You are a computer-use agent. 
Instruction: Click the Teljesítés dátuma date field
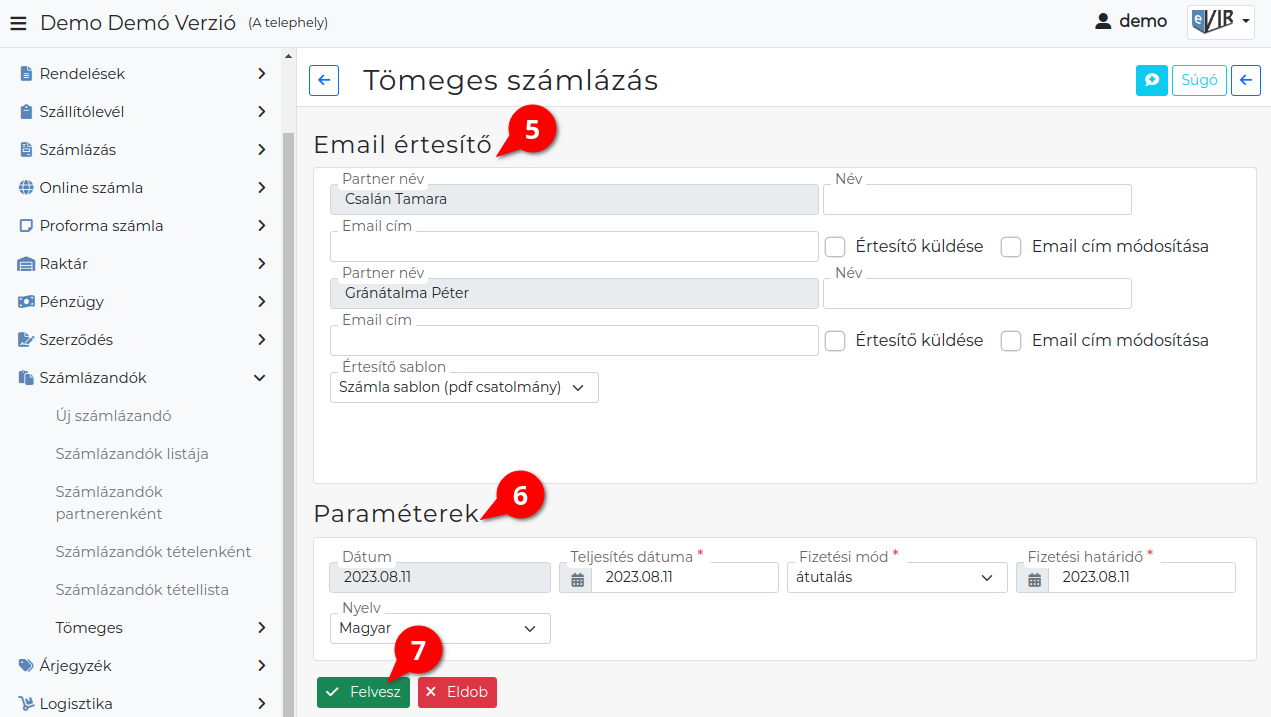click(684, 578)
